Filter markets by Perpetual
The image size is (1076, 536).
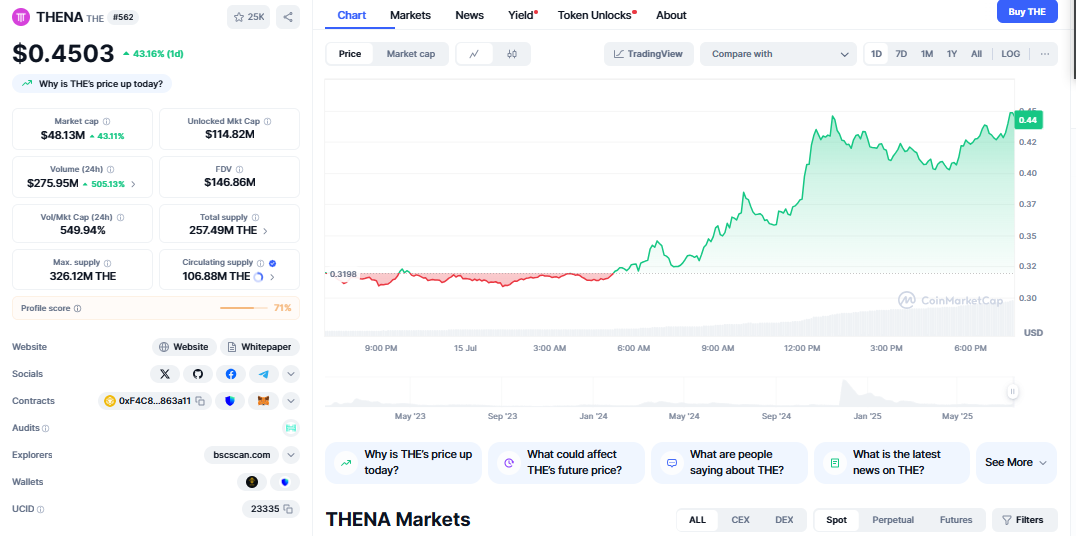[893, 520]
